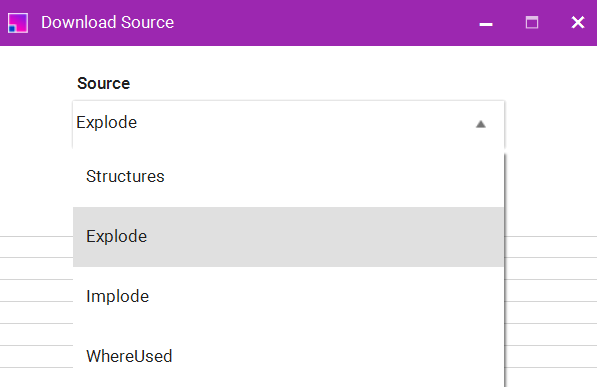The image size is (597, 387).
Task: Click the empty purple title bar area
Action: pyautogui.click(x=324, y=22)
